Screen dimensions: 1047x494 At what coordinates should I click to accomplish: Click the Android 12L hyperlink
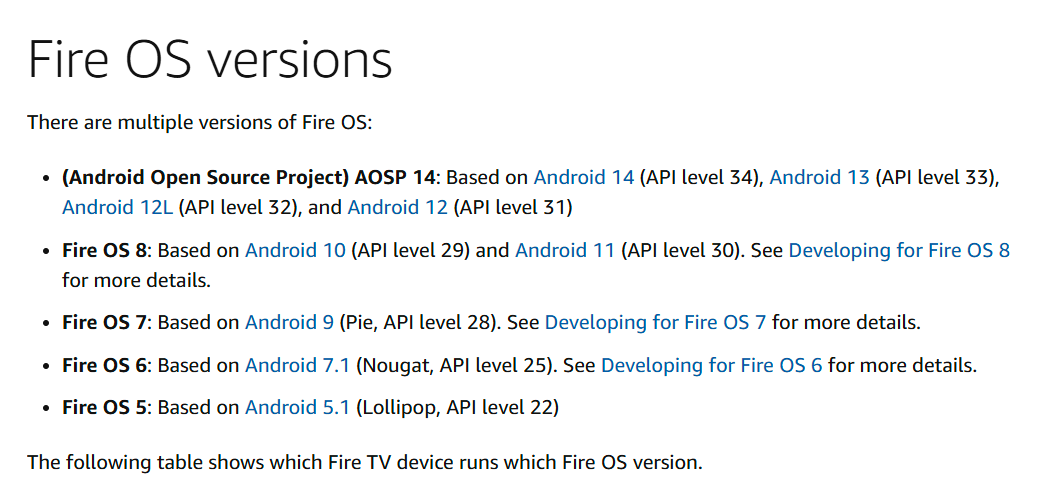118,208
